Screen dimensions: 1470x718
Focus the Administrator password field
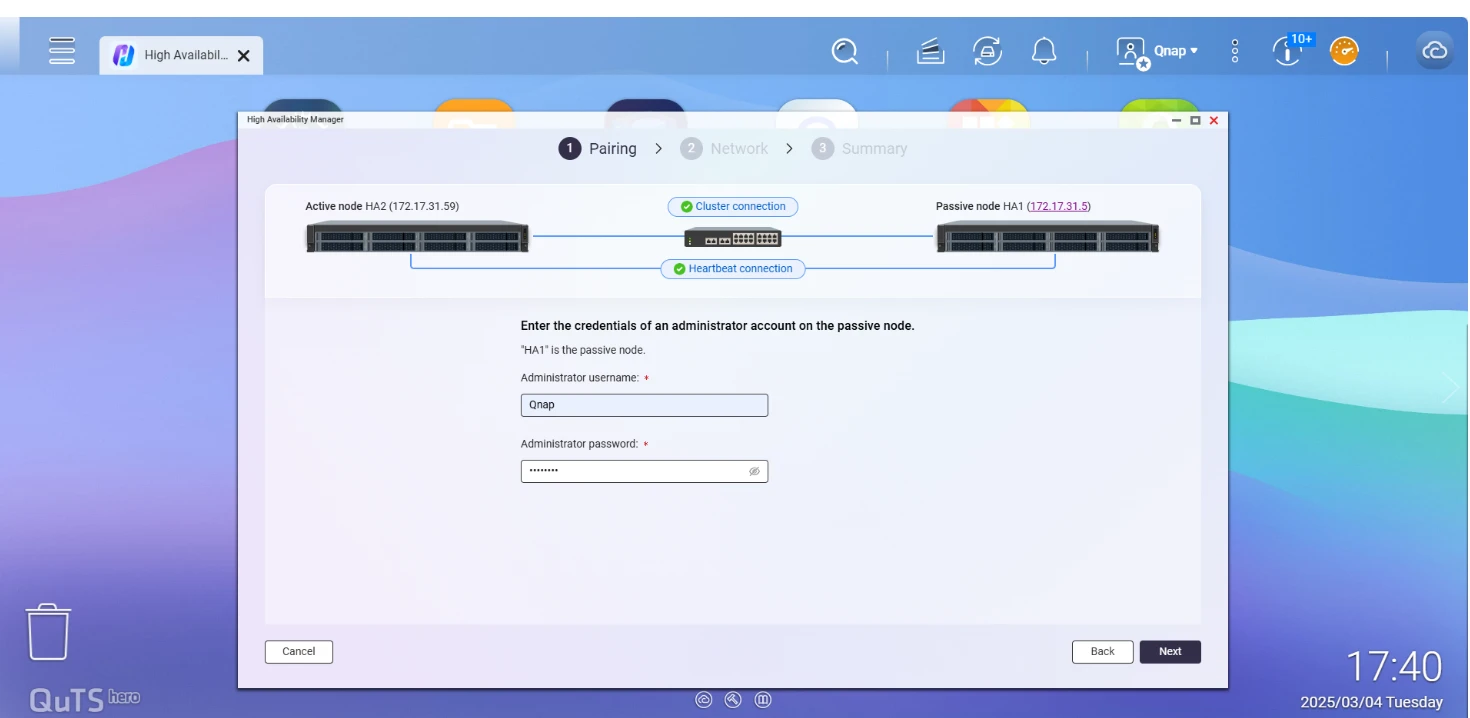(x=644, y=471)
